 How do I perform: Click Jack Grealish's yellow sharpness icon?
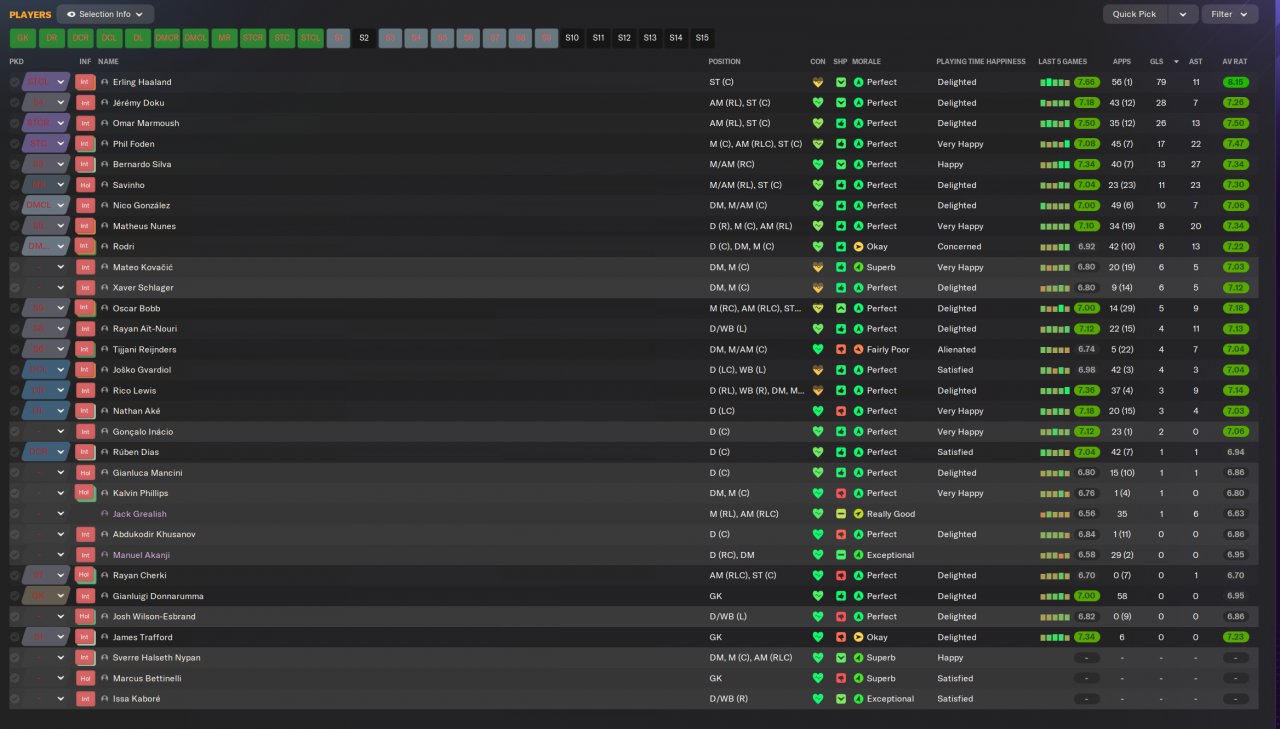pyautogui.click(x=841, y=514)
